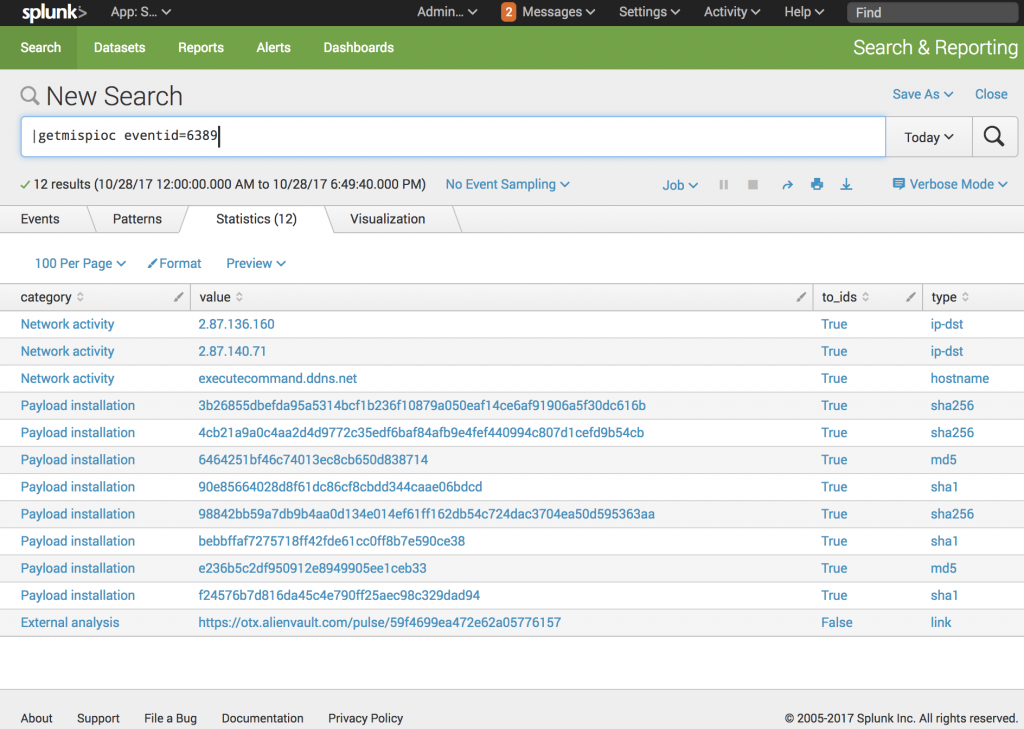The image size is (1024, 729).
Task: Open the Messages menu
Action: (549, 12)
